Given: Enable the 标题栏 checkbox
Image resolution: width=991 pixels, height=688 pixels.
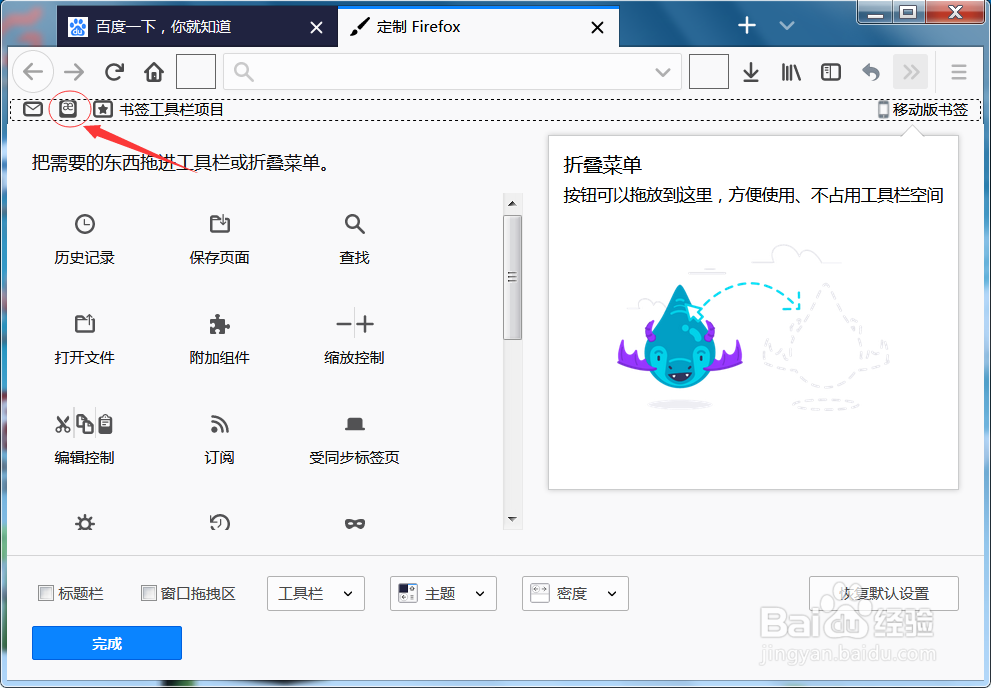Looking at the screenshot, I should (x=46, y=593).
